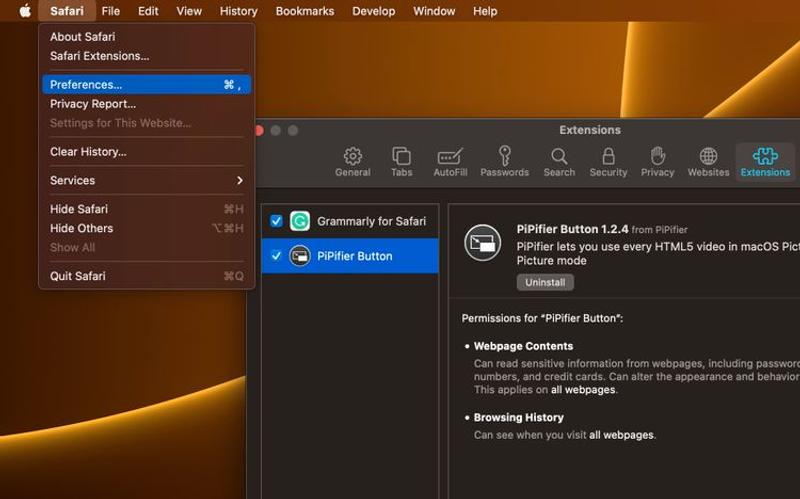Image resolution: width=800 pixels, height=499 pixels.
Task: Choose Quit Safari from the menu
Action: [146, 276]
